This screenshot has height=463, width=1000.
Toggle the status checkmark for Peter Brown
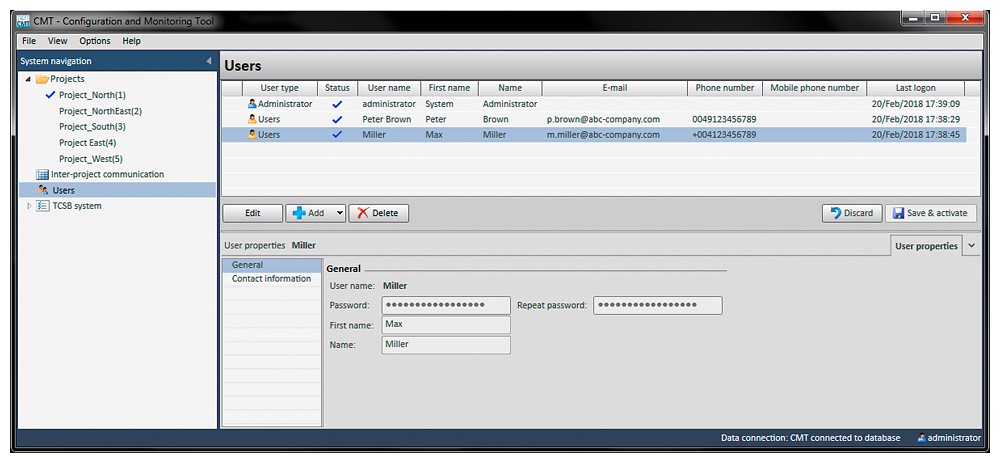(x=337, y=119)
